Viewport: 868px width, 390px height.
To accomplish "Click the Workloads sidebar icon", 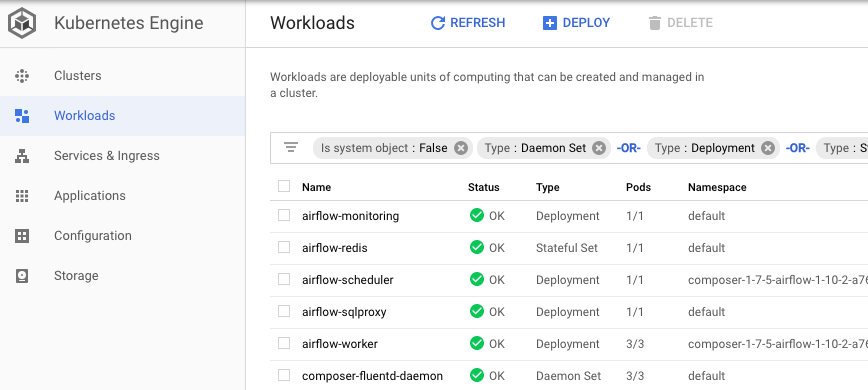I will 22,116.
